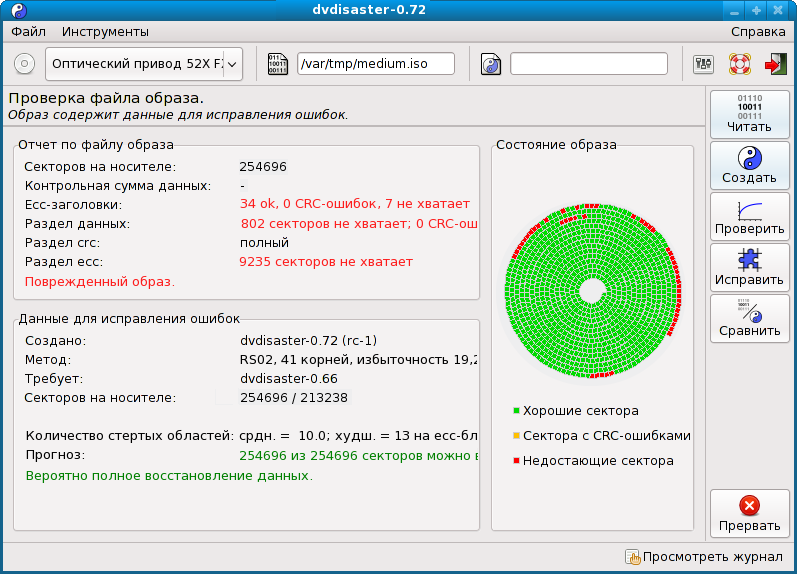
Task: Click the 'Секторов на носителе: 254696' top value
Action: 263,167
